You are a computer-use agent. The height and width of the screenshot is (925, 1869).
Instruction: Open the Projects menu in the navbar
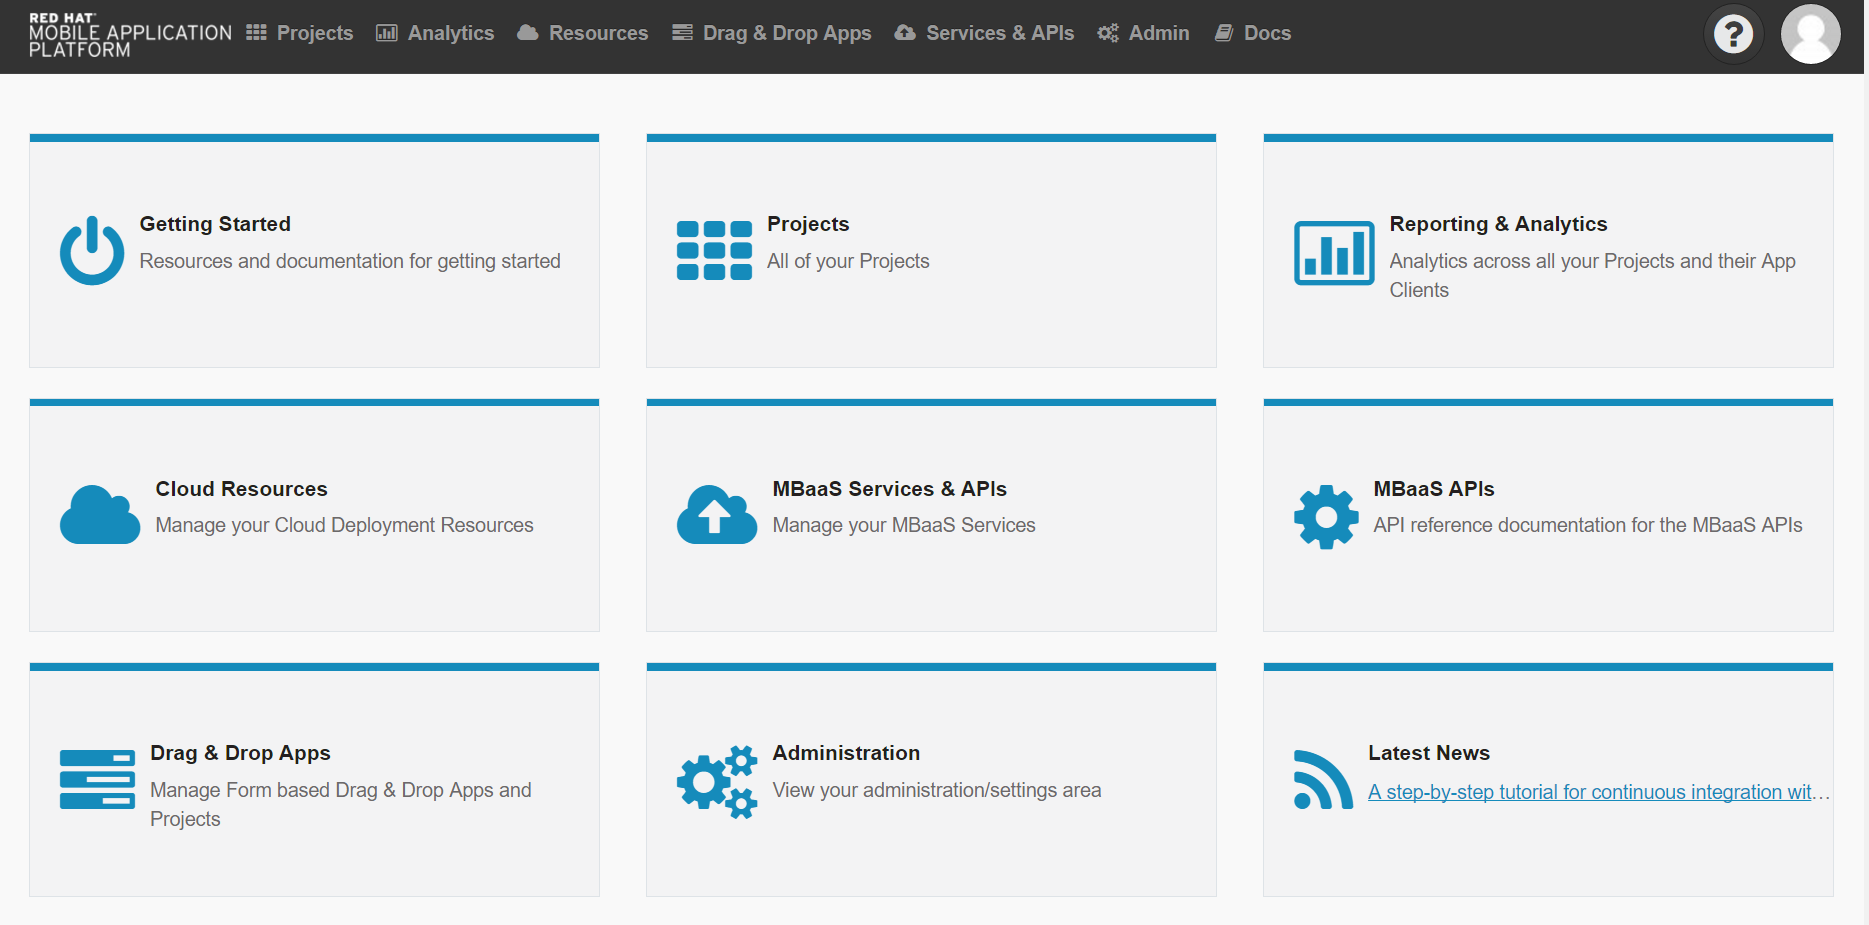300,33
